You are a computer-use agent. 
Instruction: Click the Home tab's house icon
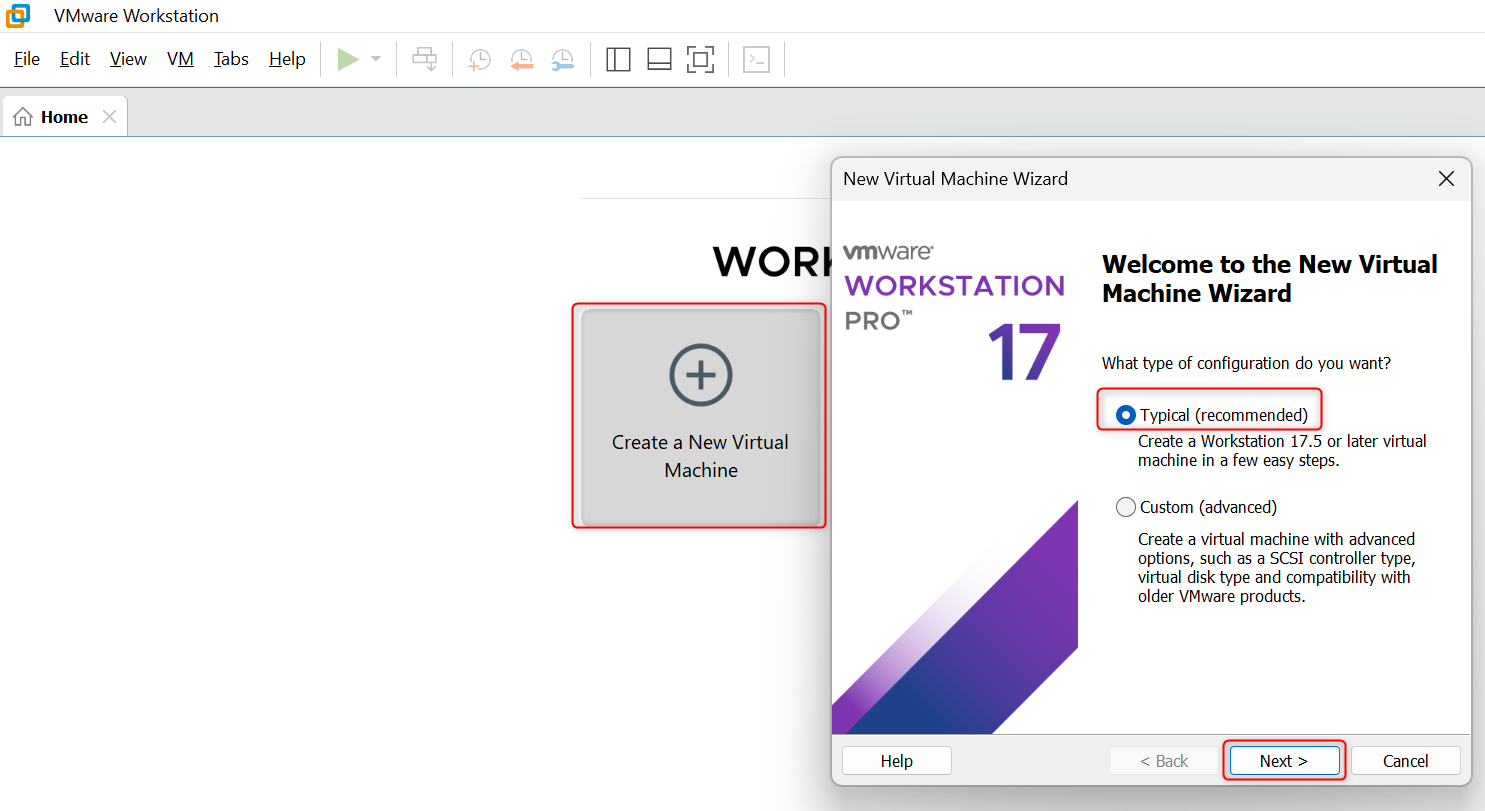23,117
